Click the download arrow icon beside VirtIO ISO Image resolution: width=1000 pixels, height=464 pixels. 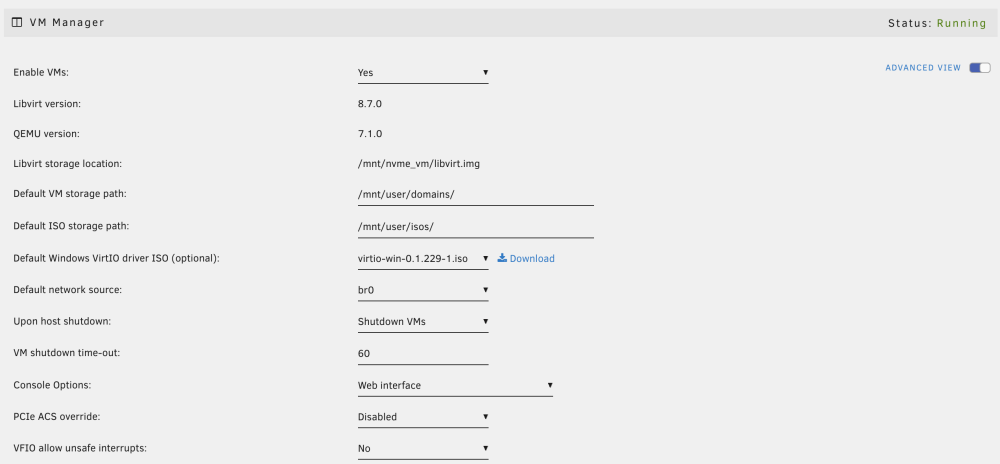click(x=502, y=258)
